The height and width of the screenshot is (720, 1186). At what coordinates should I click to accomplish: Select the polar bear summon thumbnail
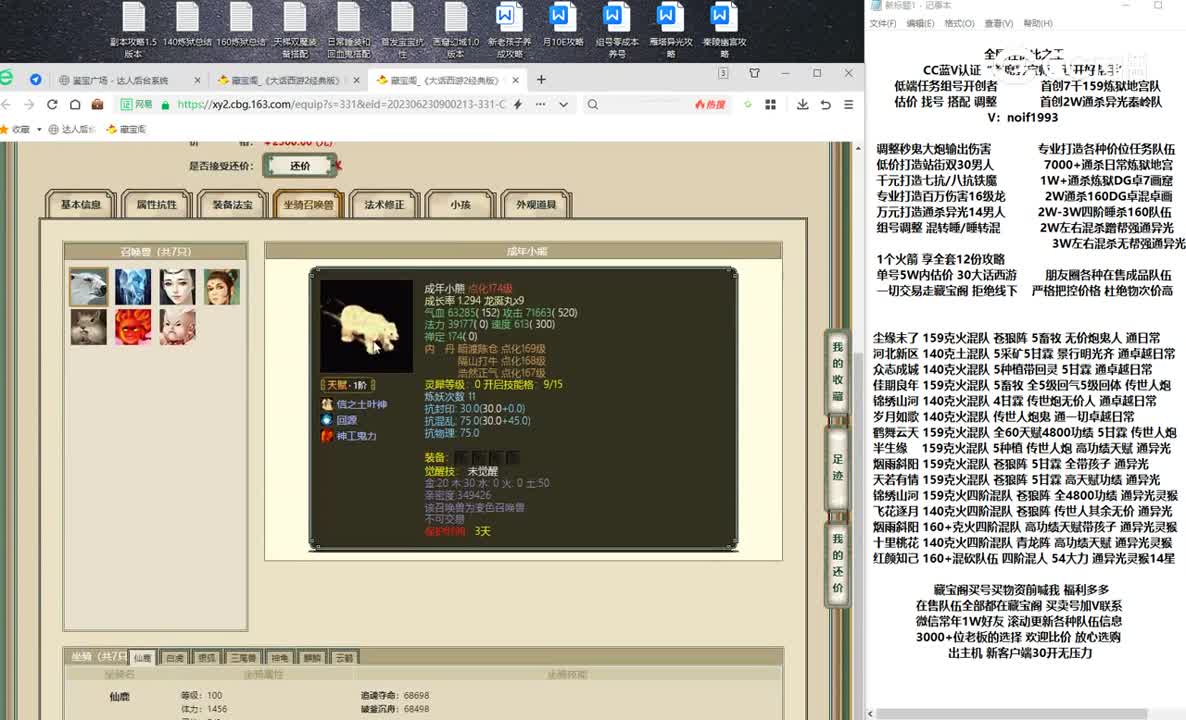coord(88,287)
